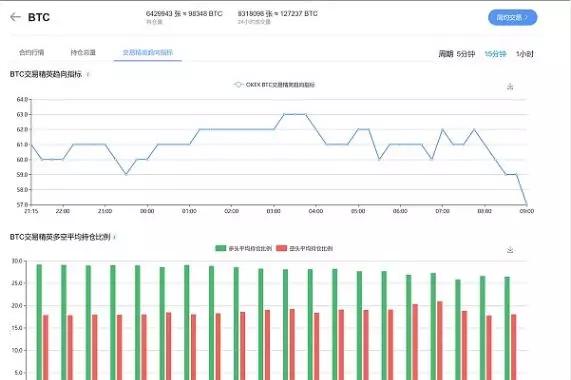Click the 30.0 y-axis label on bar chart
Image resolution: width=571 pixels, height=380 pixels.
17,261
